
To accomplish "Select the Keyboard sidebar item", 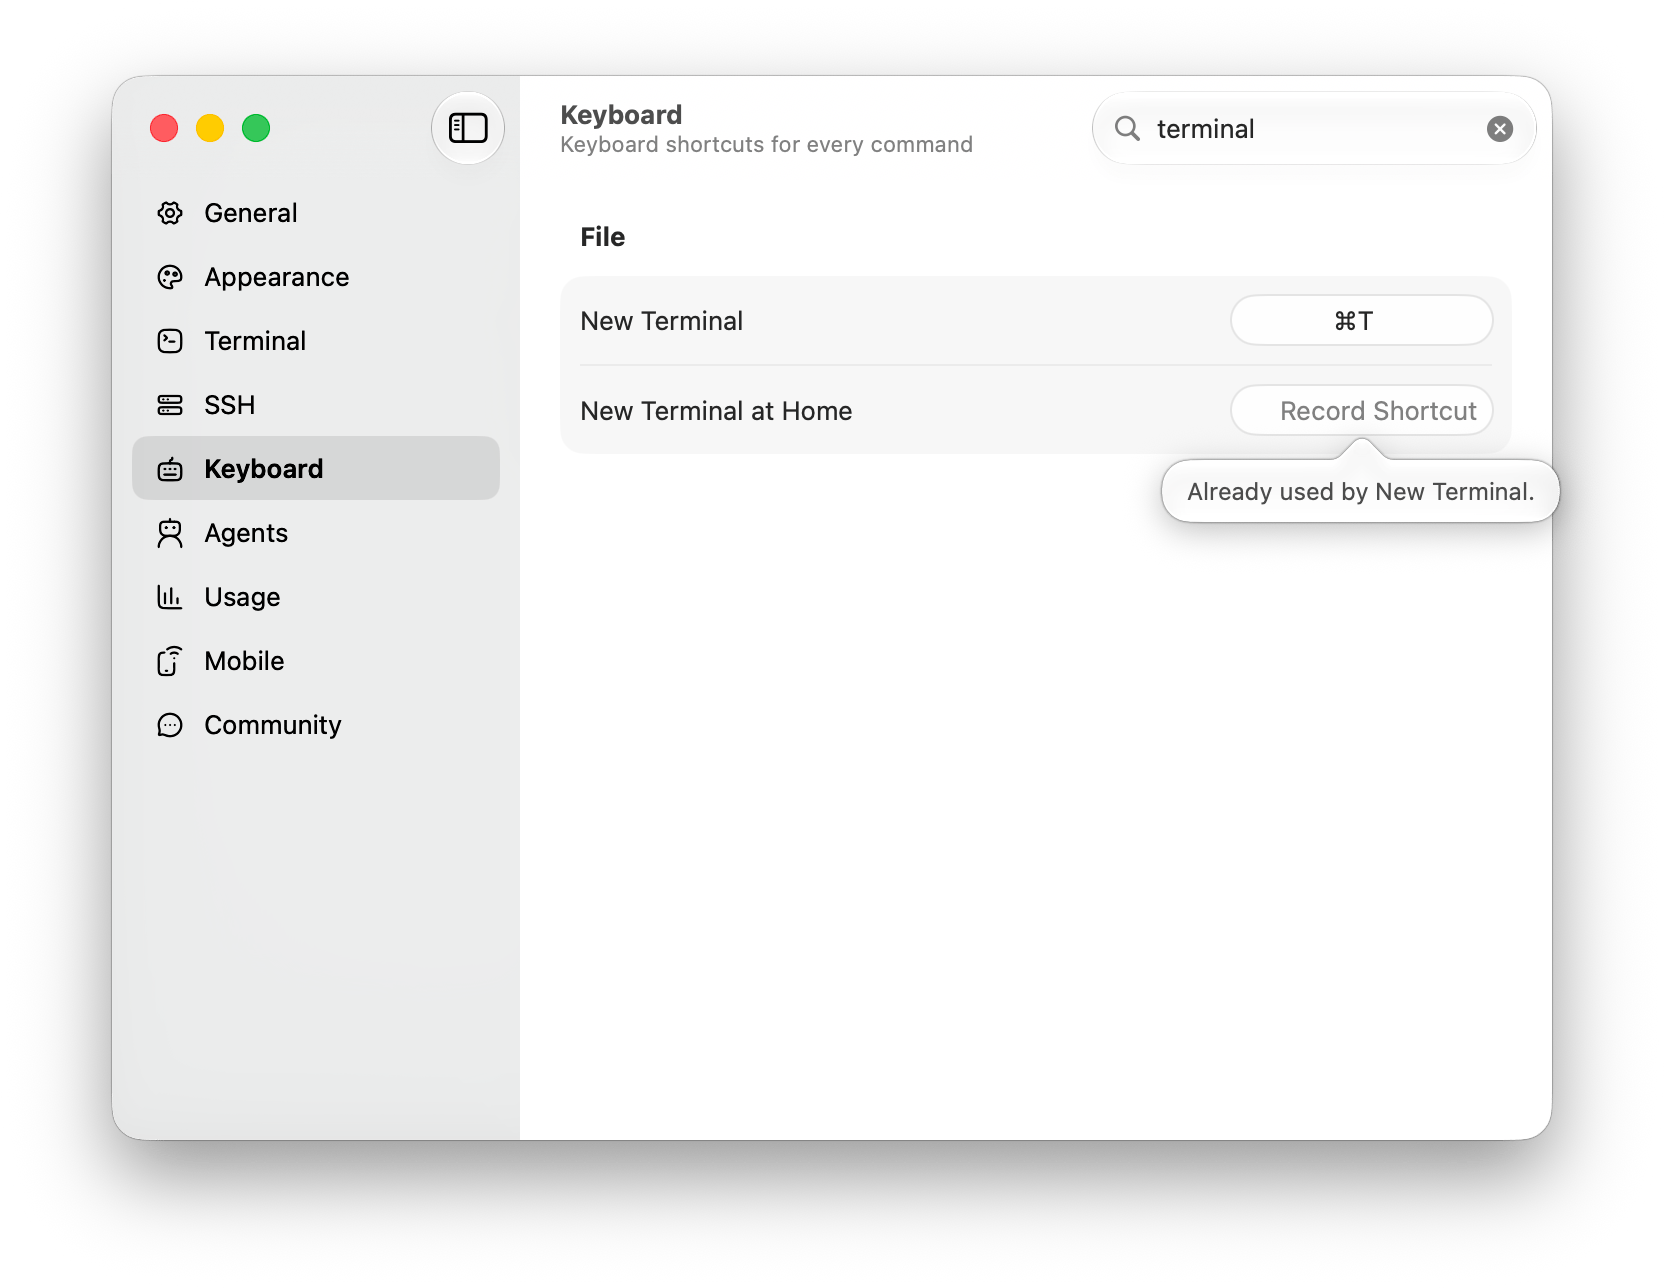I will click(x=316, y=468).
